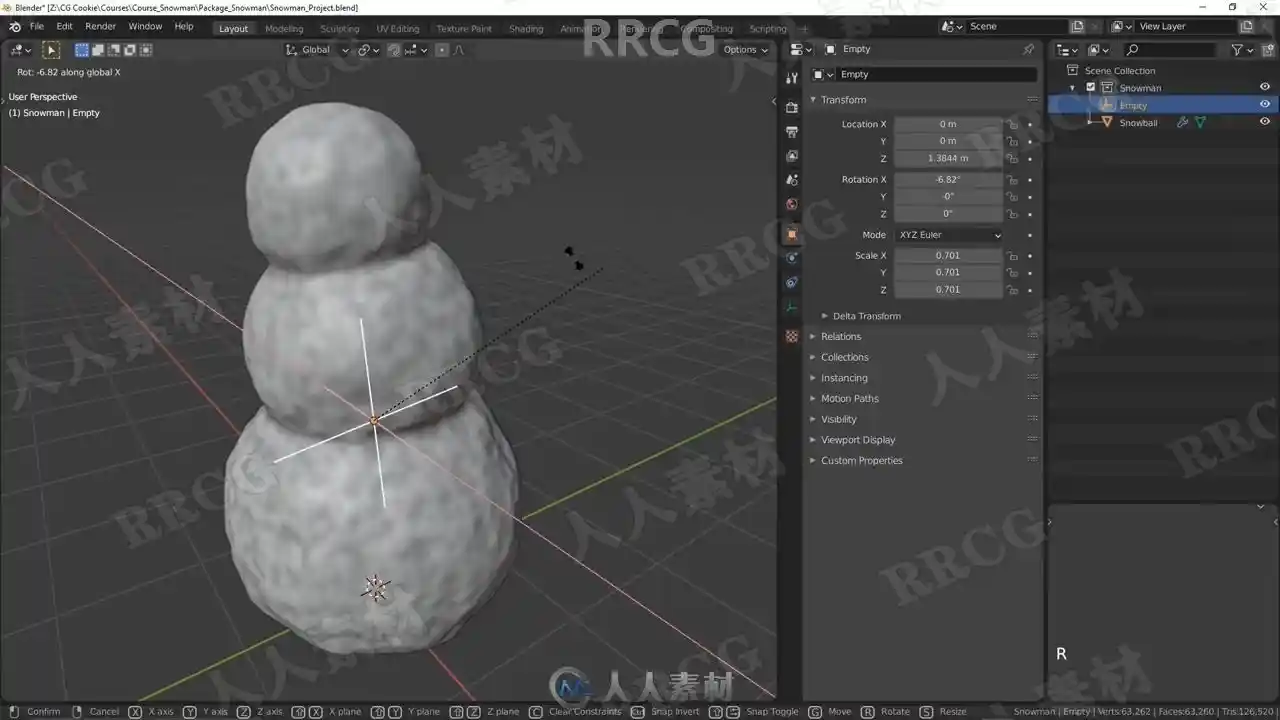Switch to the Shading workspace tab
Screen dimensions: 1280x720
pos(526,28)
